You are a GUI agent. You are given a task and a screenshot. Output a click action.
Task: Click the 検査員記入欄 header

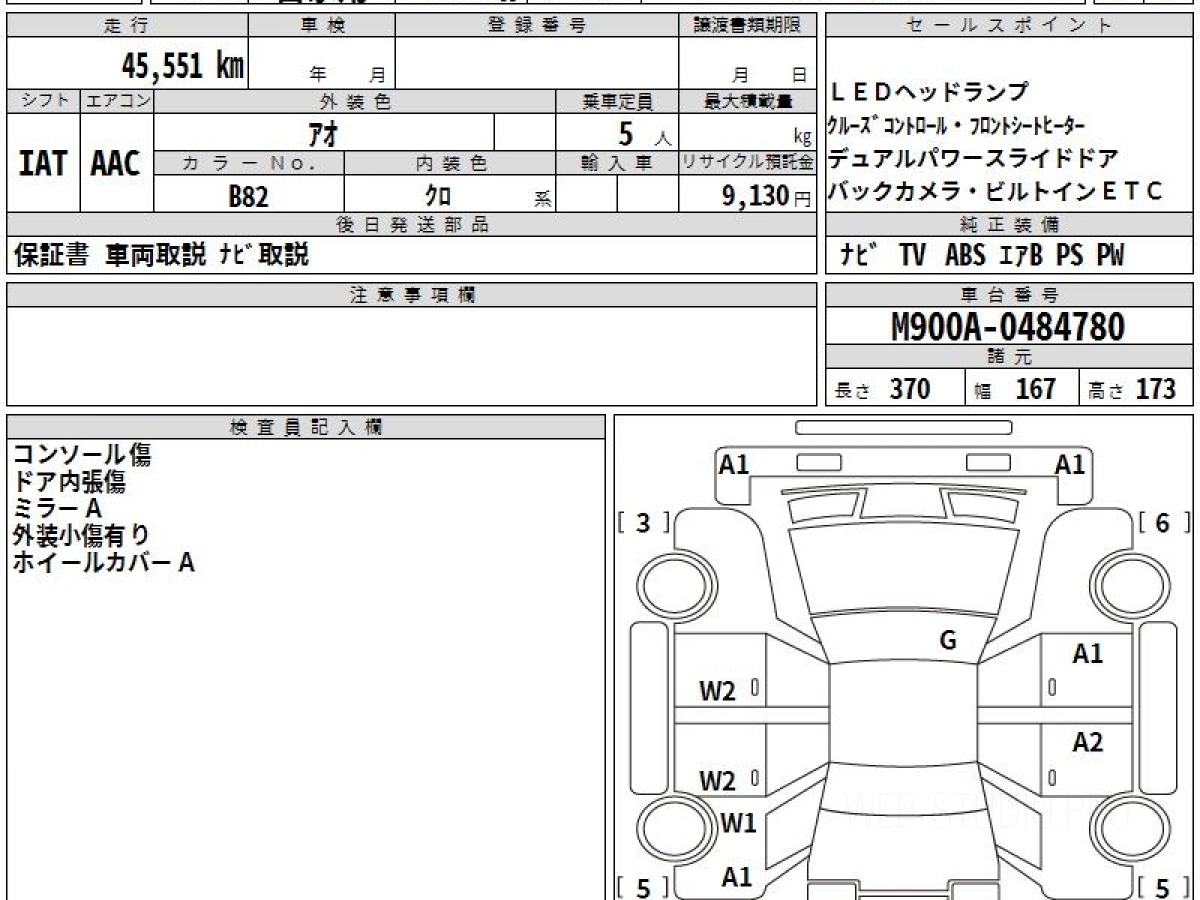[x=306, y=427]
